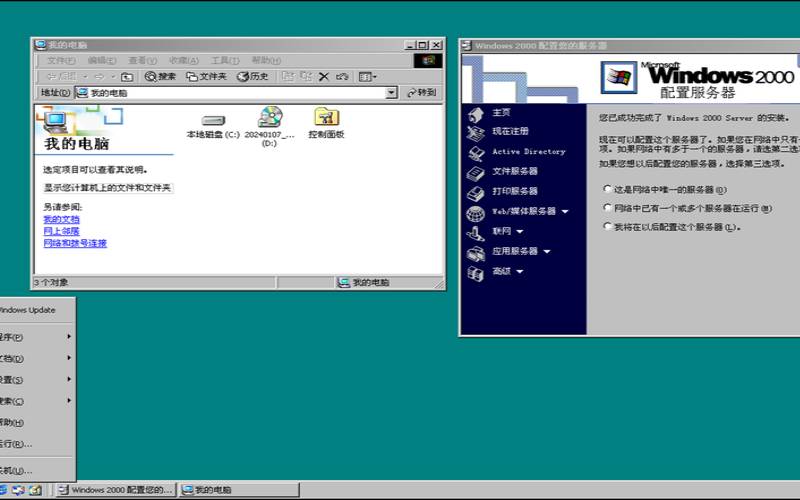Open 设置(S) submenu in Start menu
Image resolution: width=800 pixels, height=500 pixels.
pos(37,380)
